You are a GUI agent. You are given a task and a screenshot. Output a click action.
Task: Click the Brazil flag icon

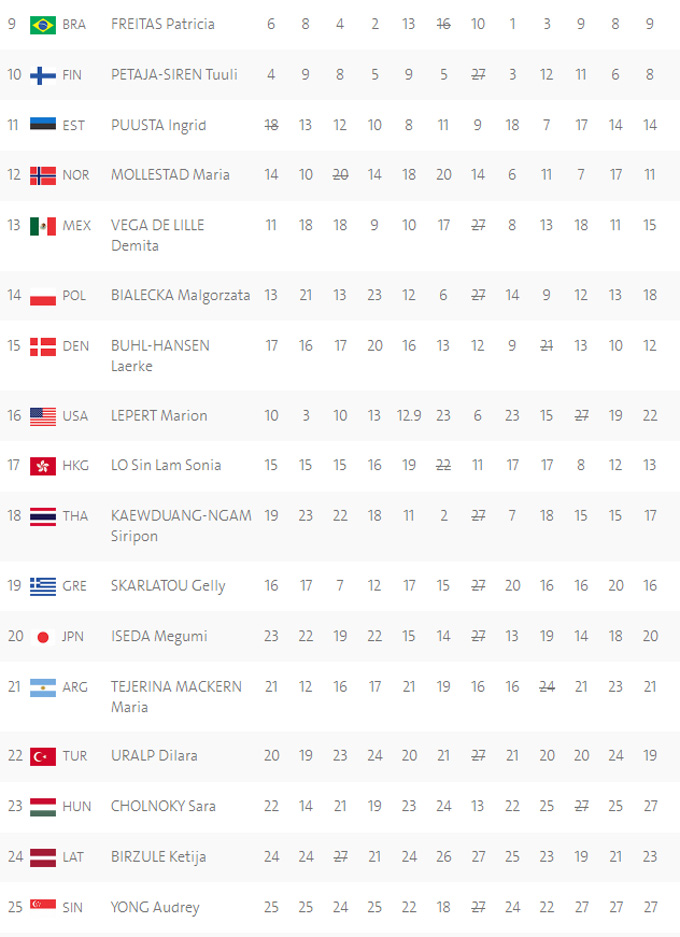point(43,24)
